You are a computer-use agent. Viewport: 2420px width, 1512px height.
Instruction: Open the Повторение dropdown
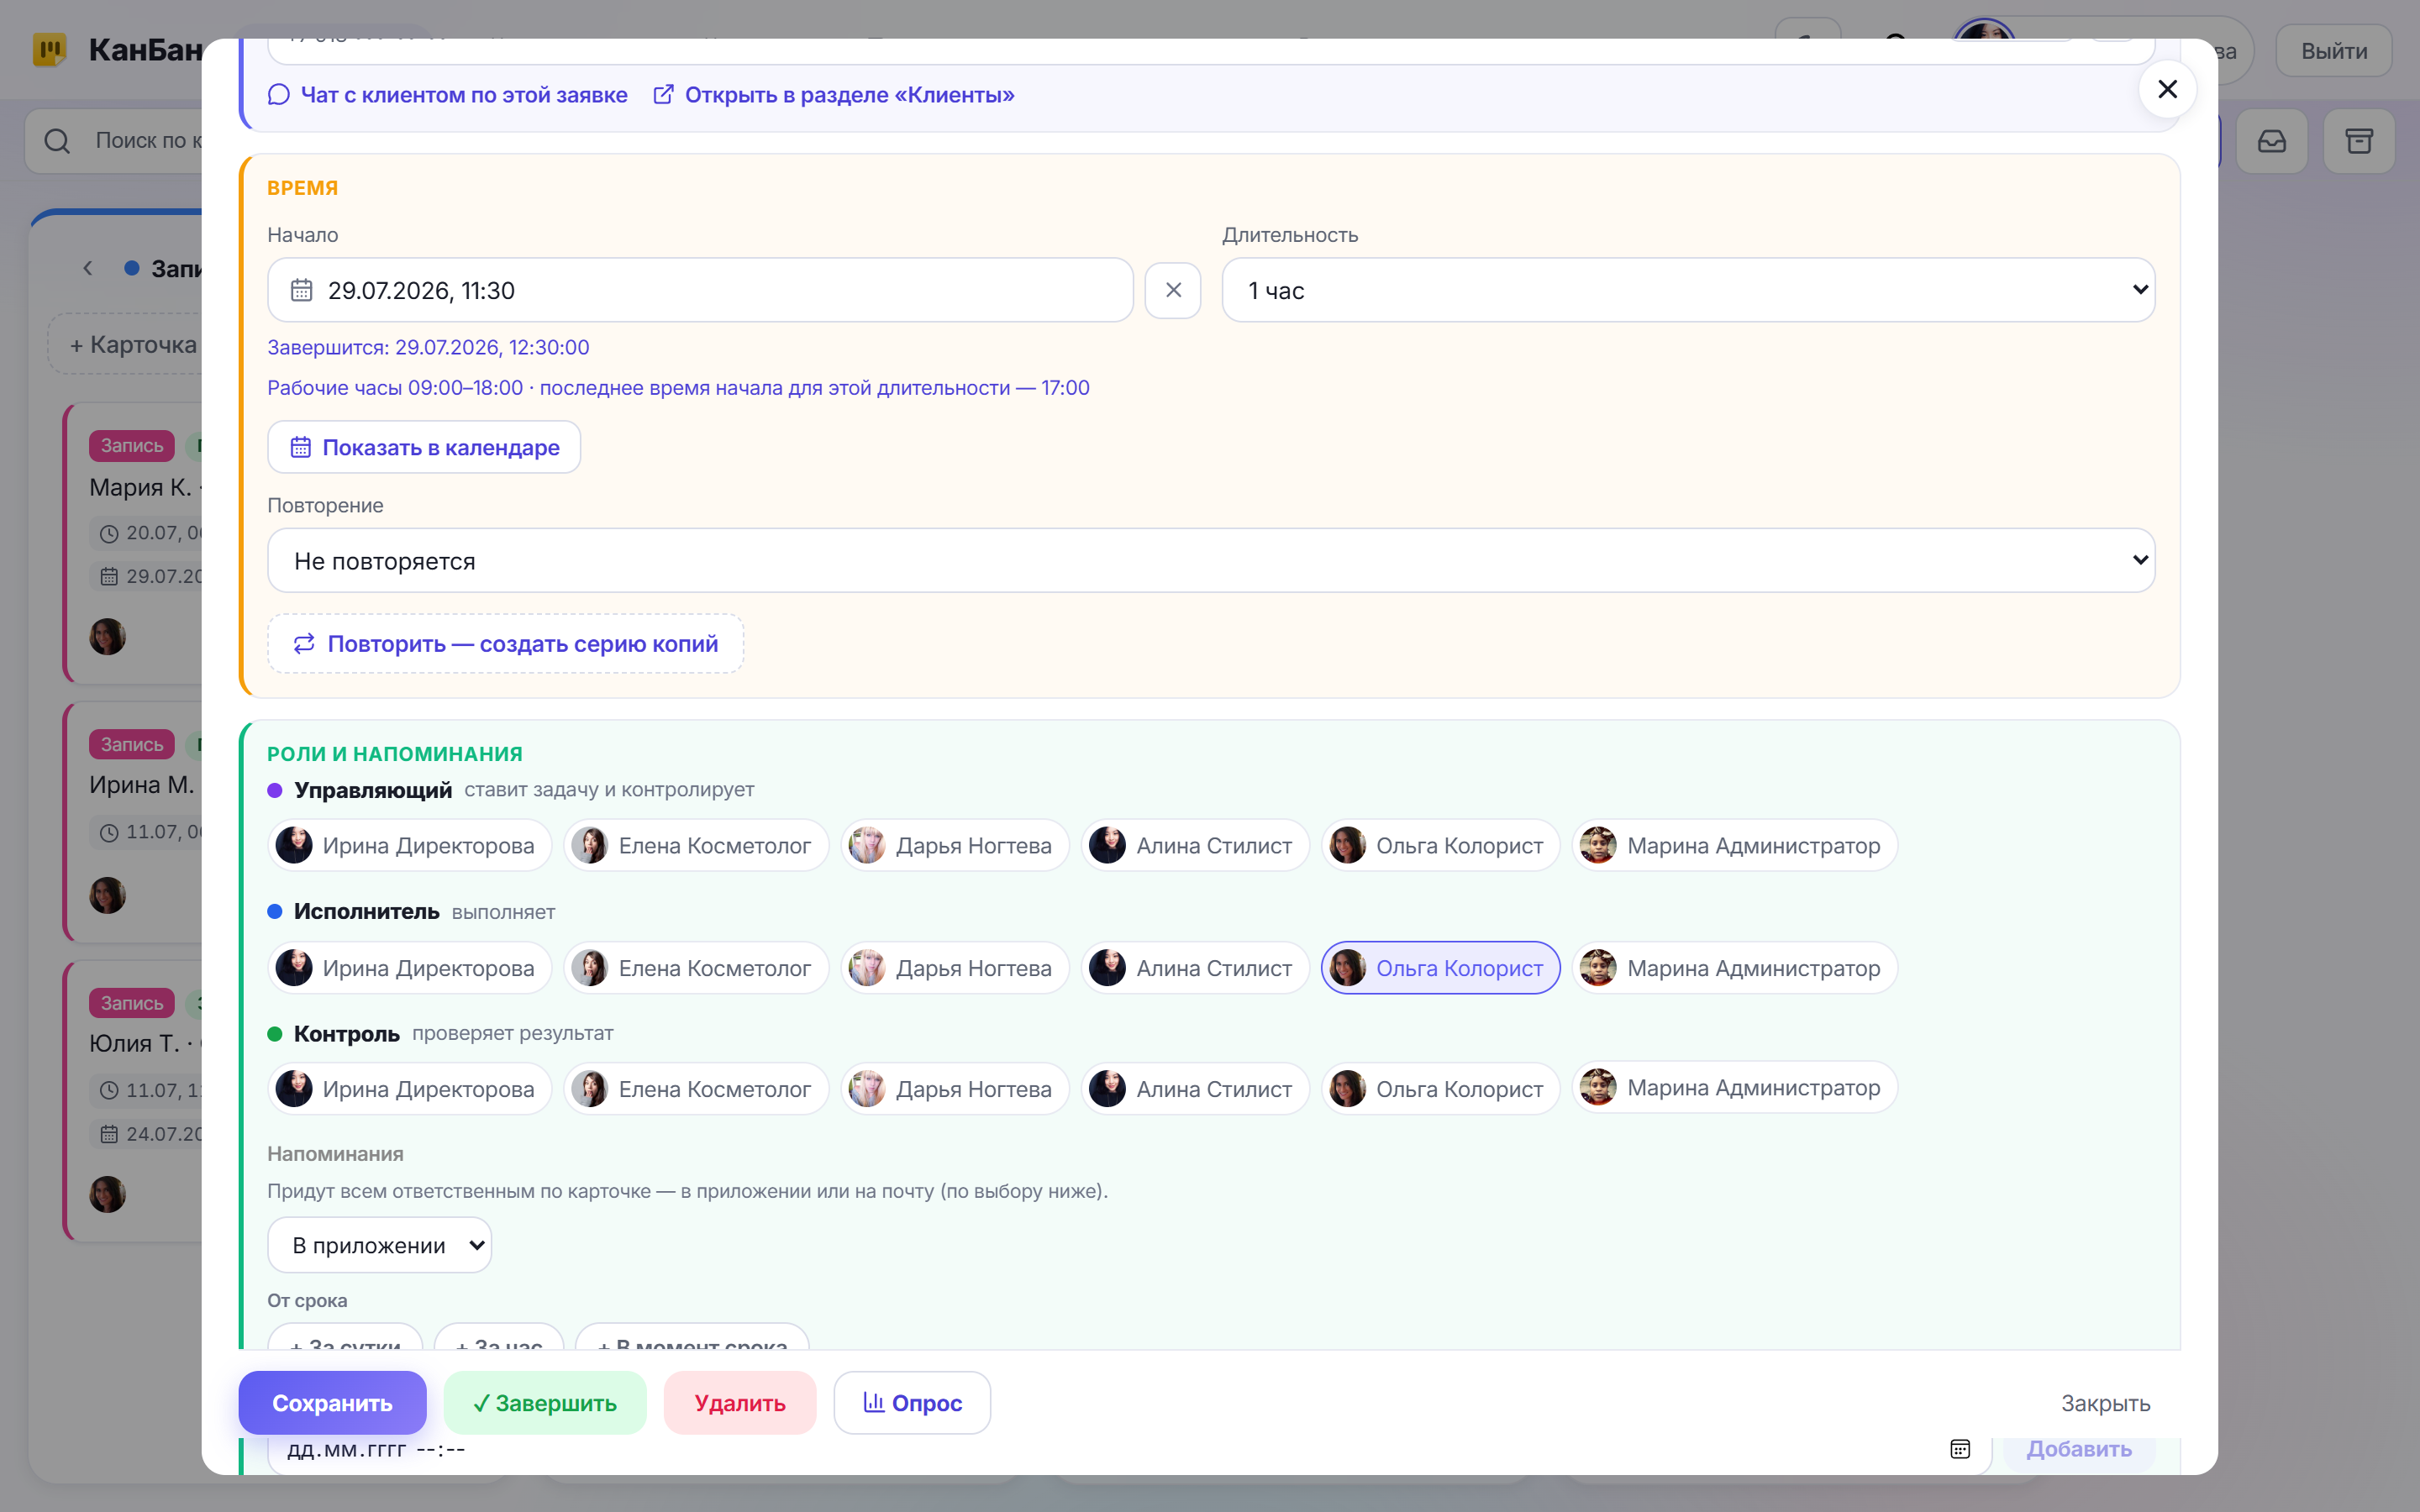tap(1211, 560)
